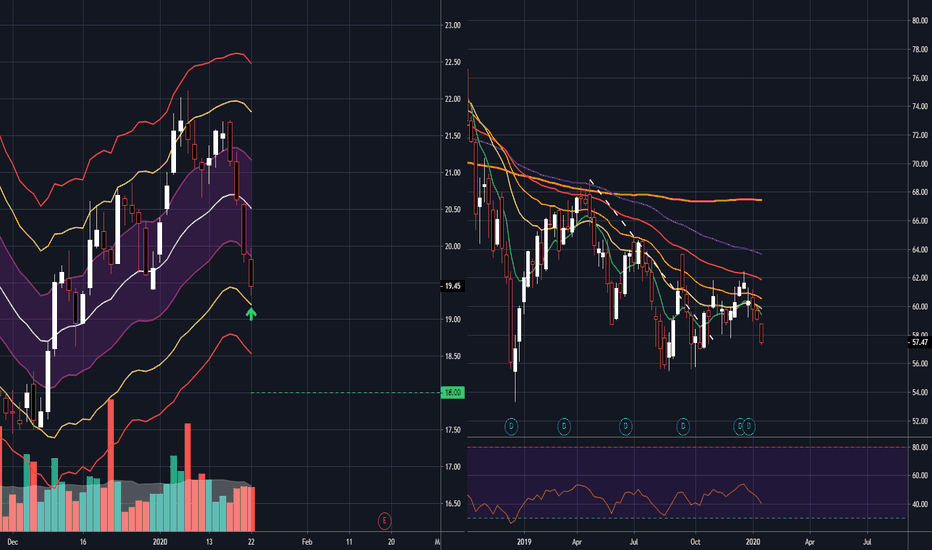Open the dividend marker nearest first Apr label
The height and width of the screenshot is (550, 932).
564,426
